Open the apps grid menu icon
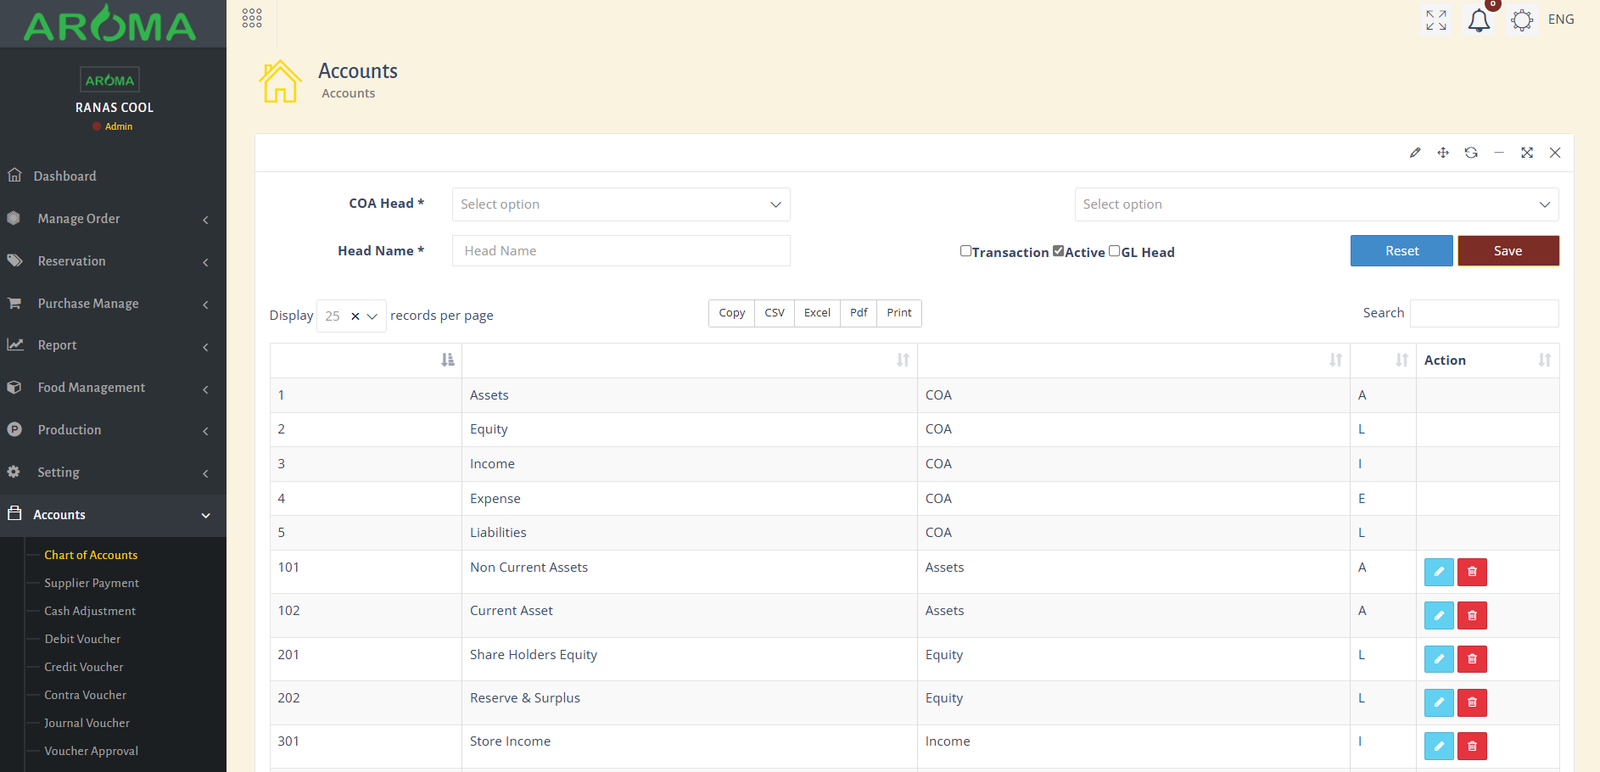This screenshot has width=1600, height=772. coord(252,18)
